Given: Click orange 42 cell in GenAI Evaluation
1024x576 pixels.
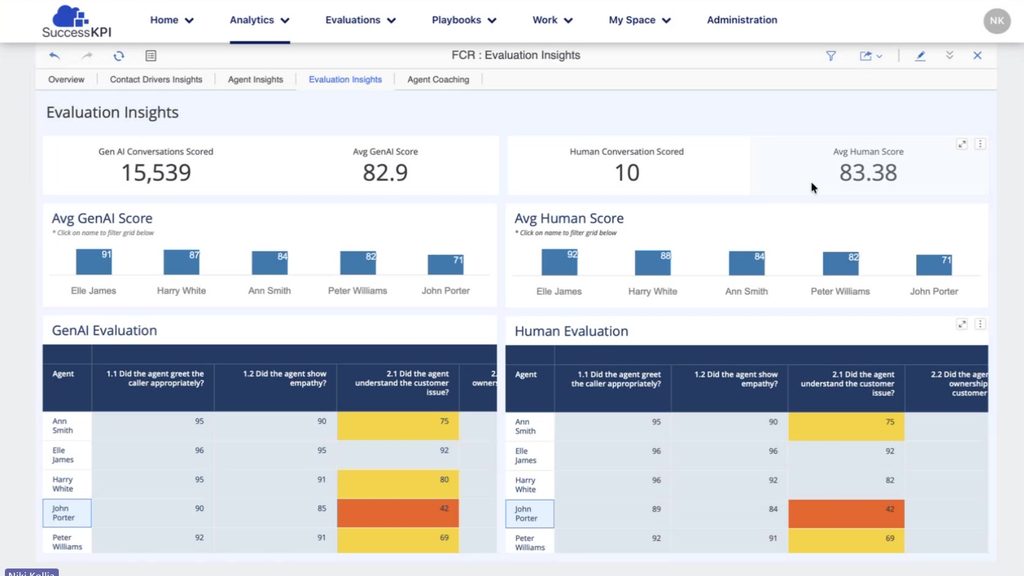Looking at the screenshot, I should 398,513.
